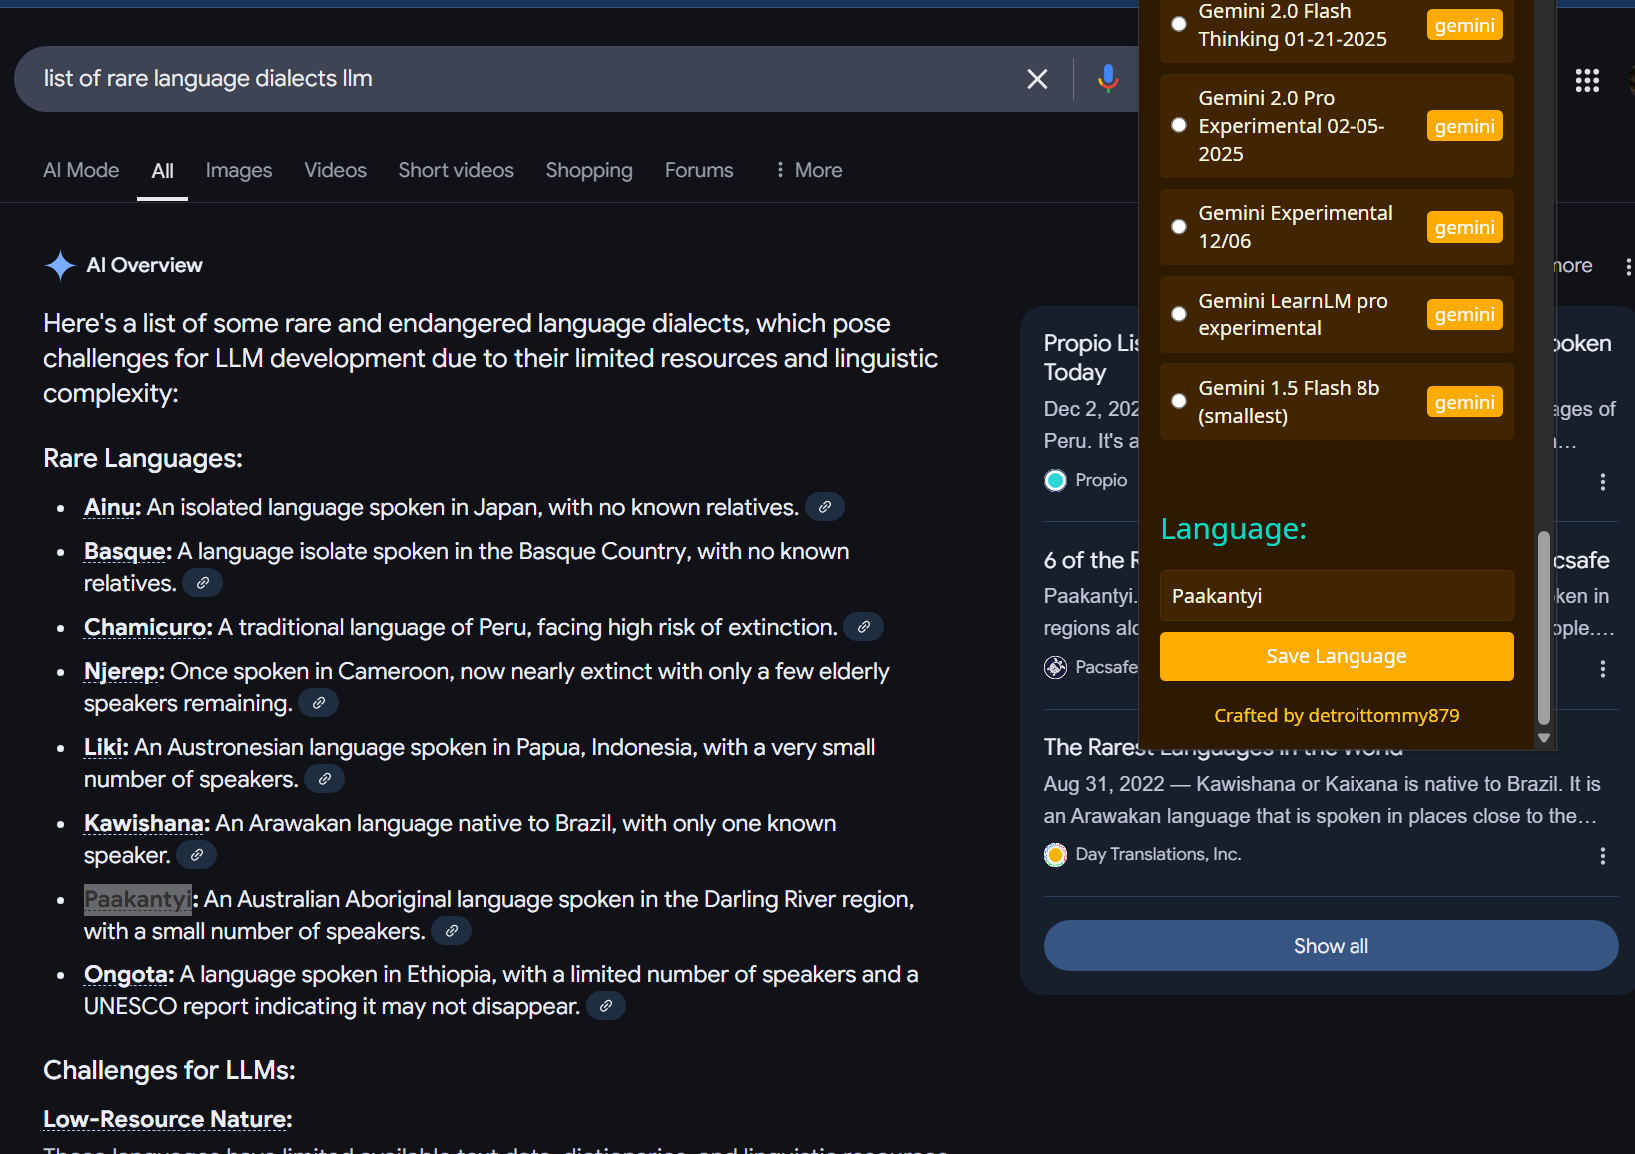Click the Crafted by detroittommy879 credit
The width and height of the screenshot is (1635, 1154).
click(x=1336, y=715)
